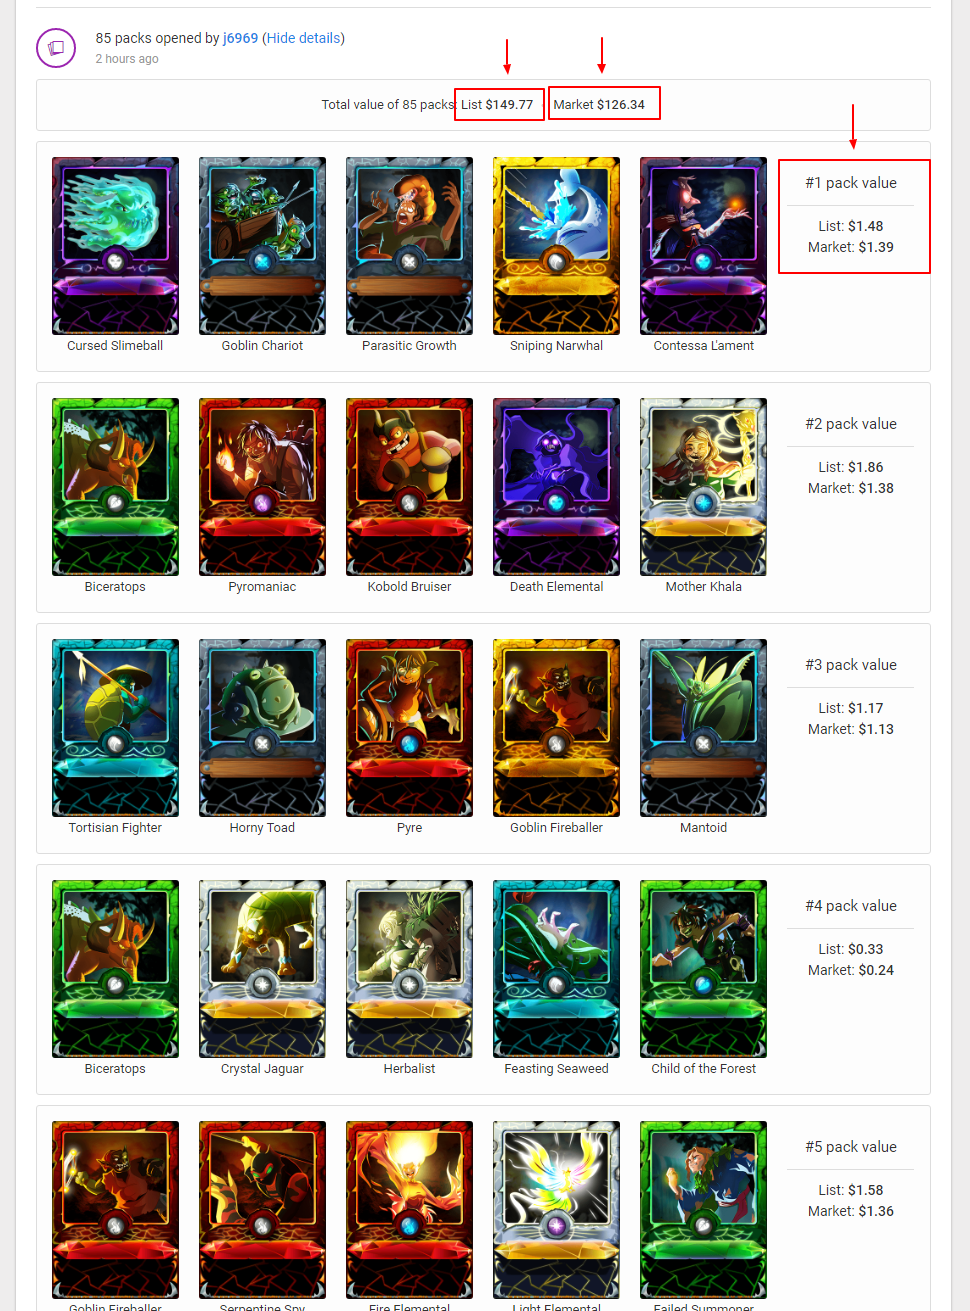Select the Kobold Bruiser card

409,487
